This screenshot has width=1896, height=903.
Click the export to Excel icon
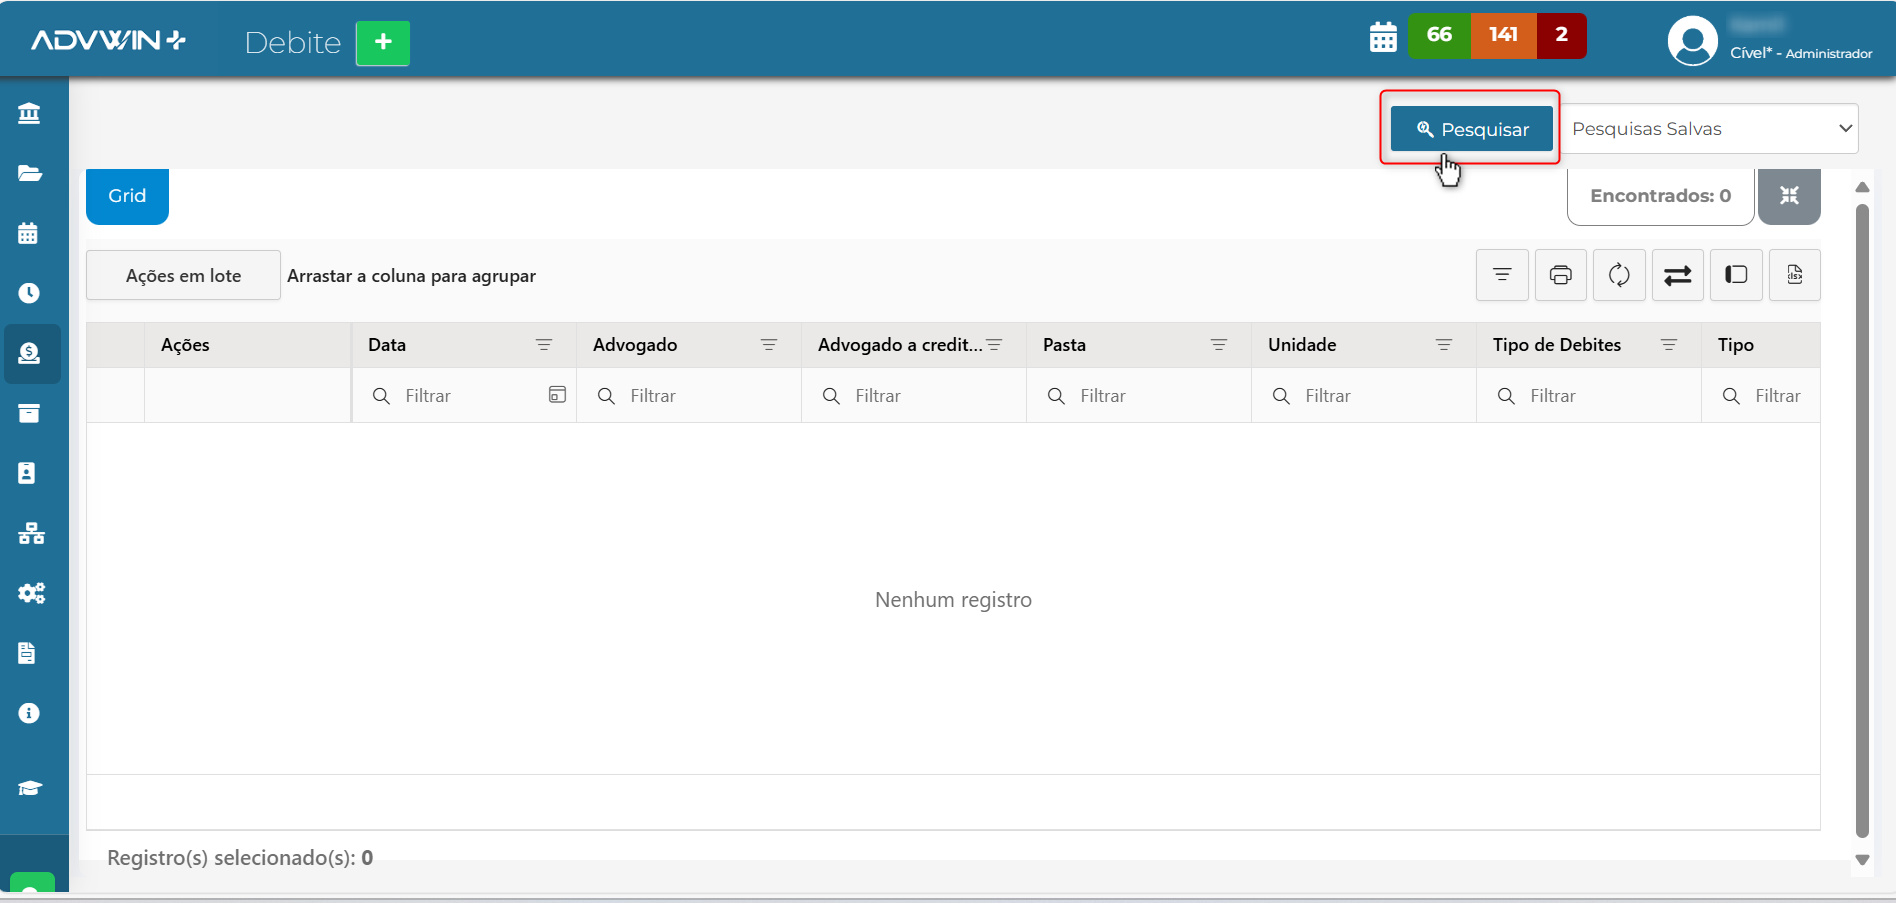[x=1795, y=275]
